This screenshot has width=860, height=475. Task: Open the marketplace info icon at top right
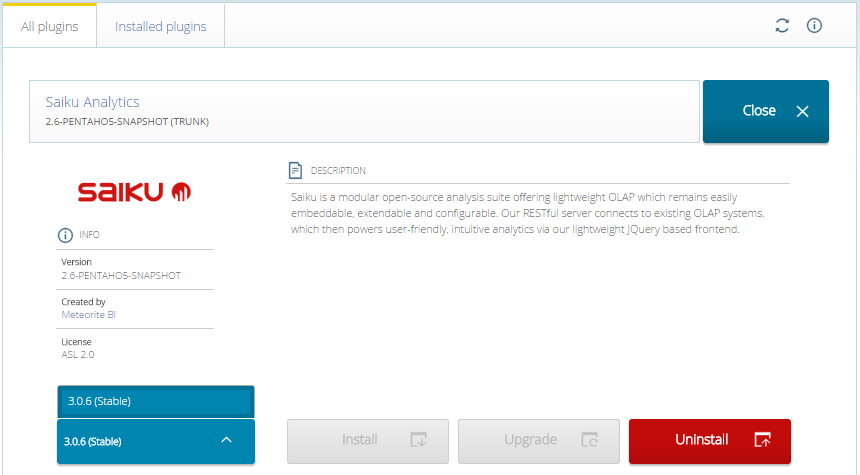(814, 25)
